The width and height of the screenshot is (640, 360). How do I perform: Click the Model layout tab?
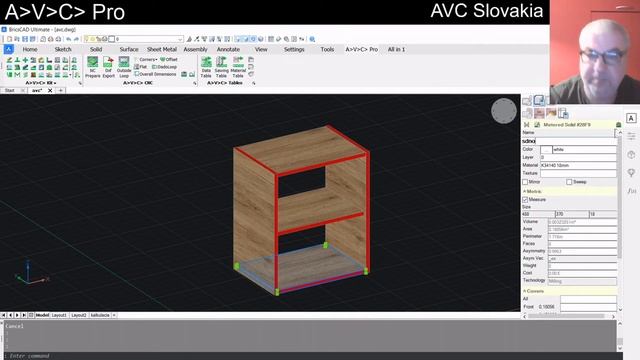coord(42,315)
